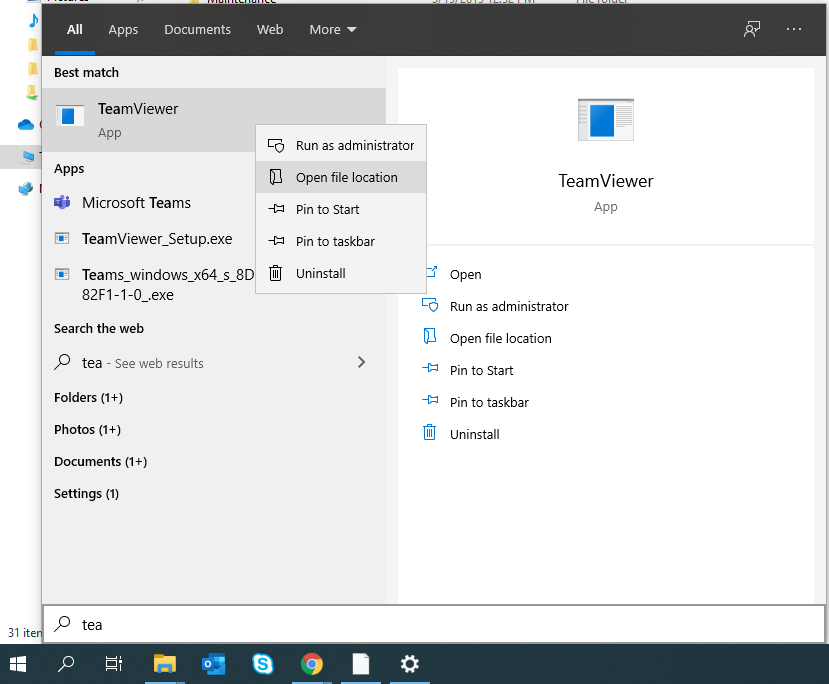Image resolution: width=829 pixels, height=684 pixels.
Task: Open Google Chrome from the taskbar
Action: [x=312, y=663]
